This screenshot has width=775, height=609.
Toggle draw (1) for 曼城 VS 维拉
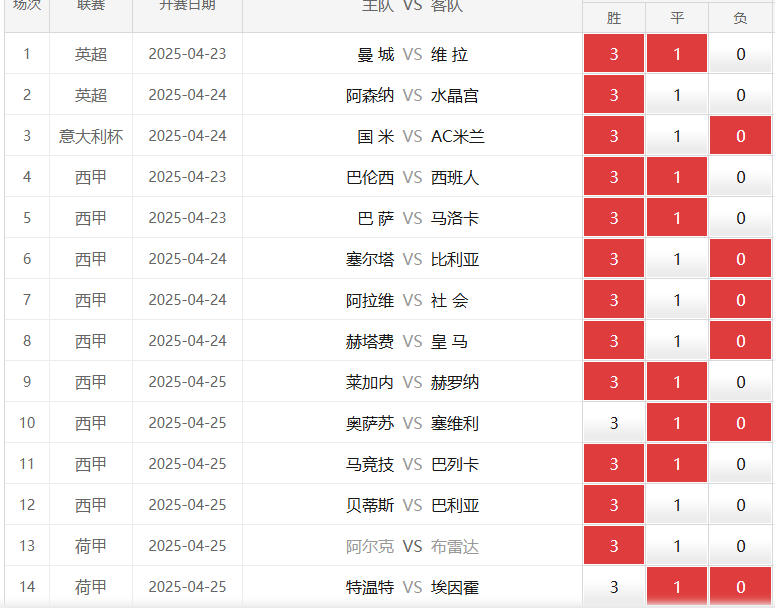click(x=677, y=53)
